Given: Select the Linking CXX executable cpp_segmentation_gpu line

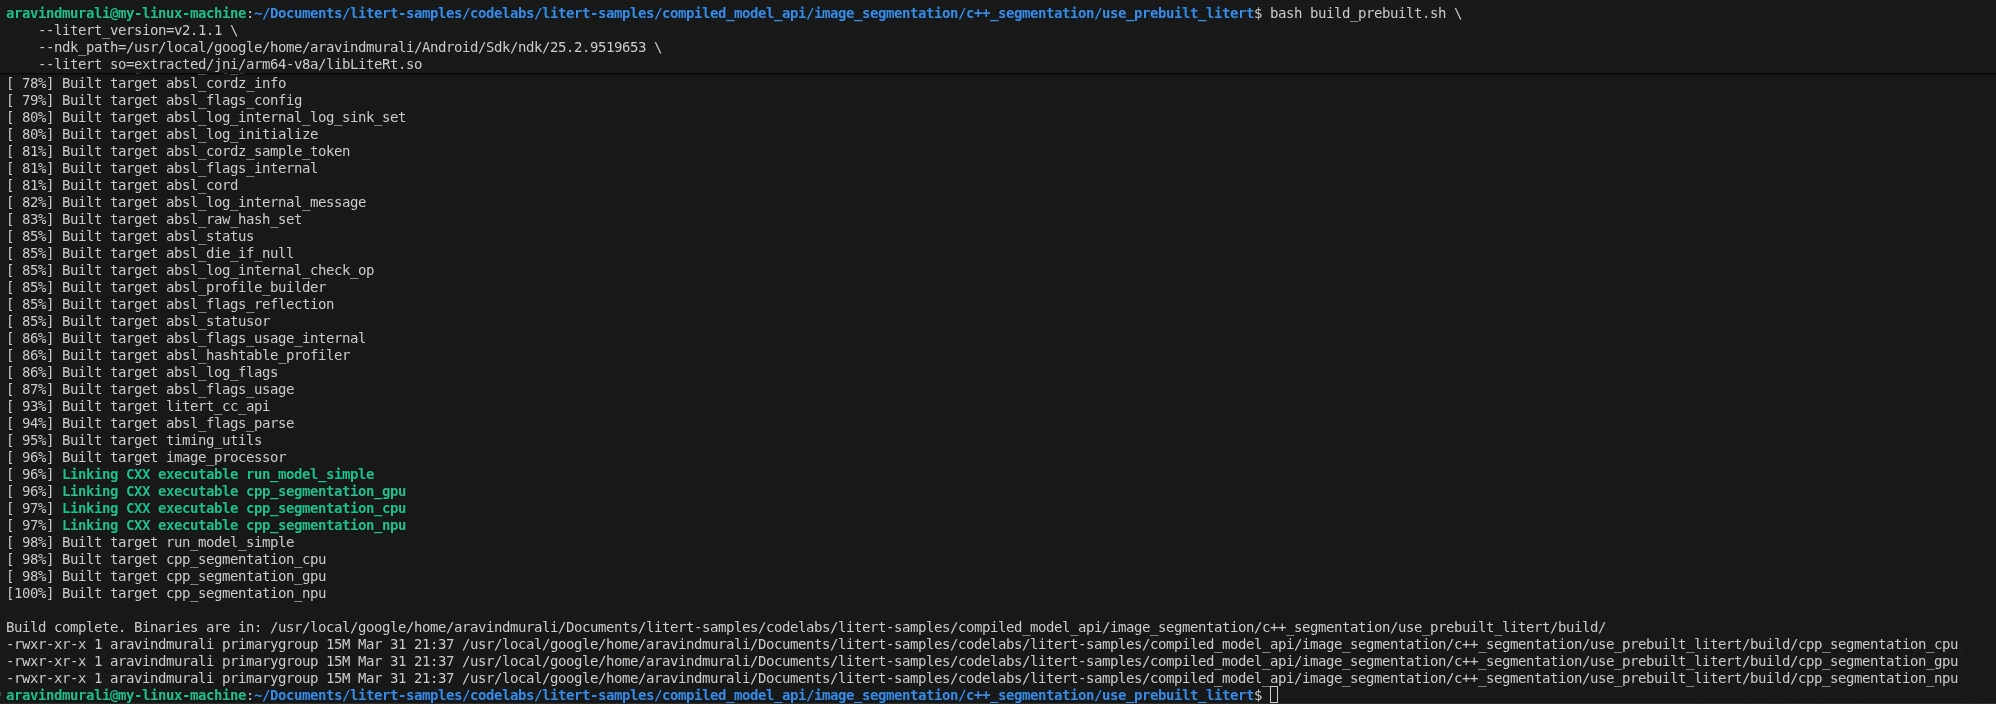Looking at the screenshot, I should (233, 491).
